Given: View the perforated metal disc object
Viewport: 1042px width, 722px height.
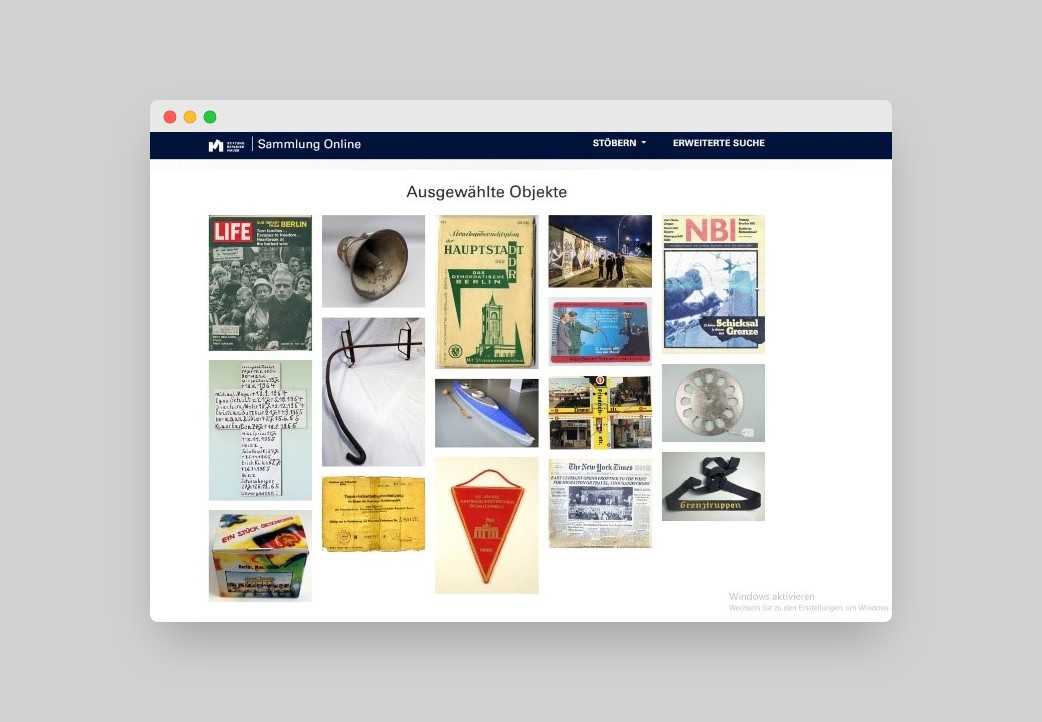Looking at the screenshot, I should click(x=712, y=402).
